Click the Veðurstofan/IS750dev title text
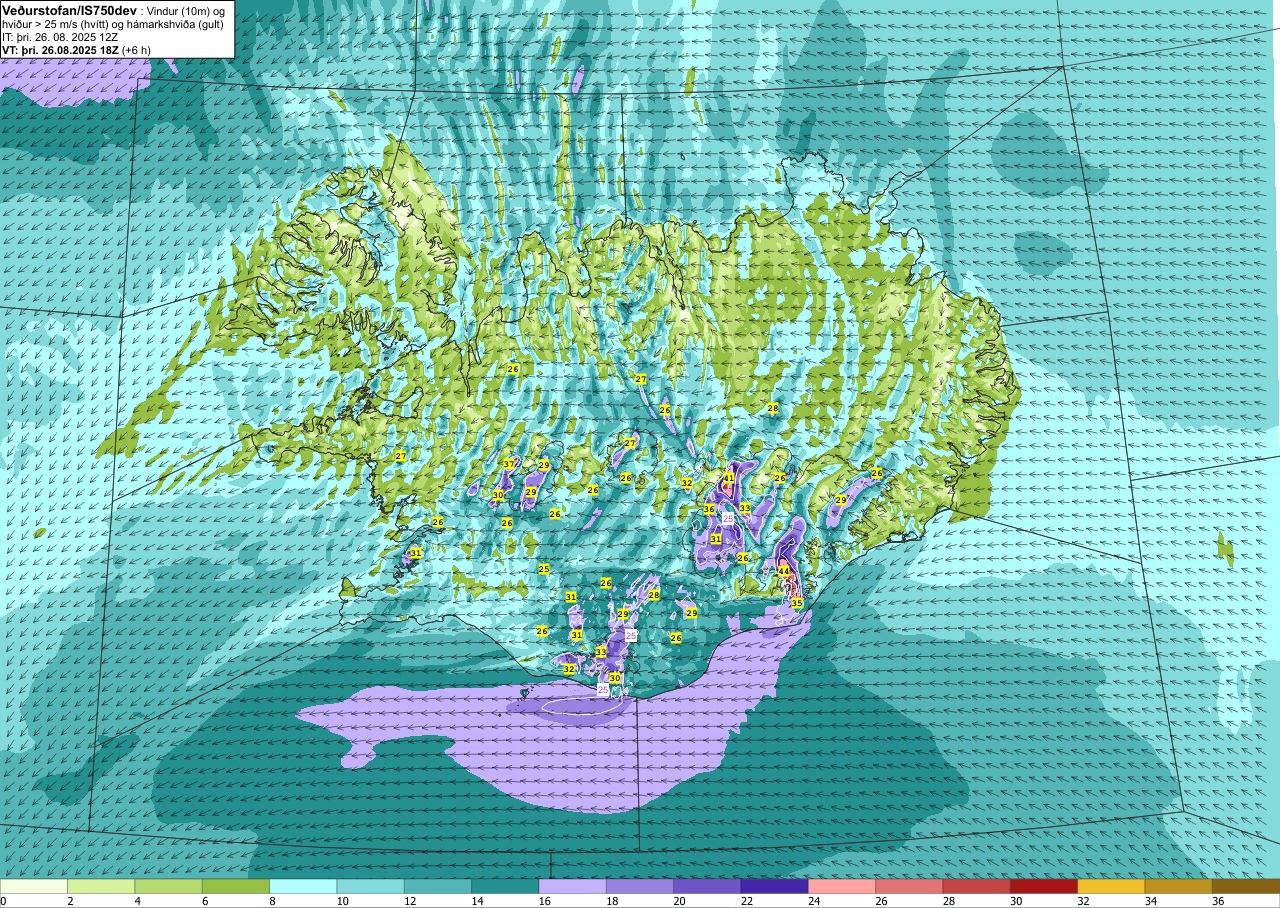 [x=69, y=10]
